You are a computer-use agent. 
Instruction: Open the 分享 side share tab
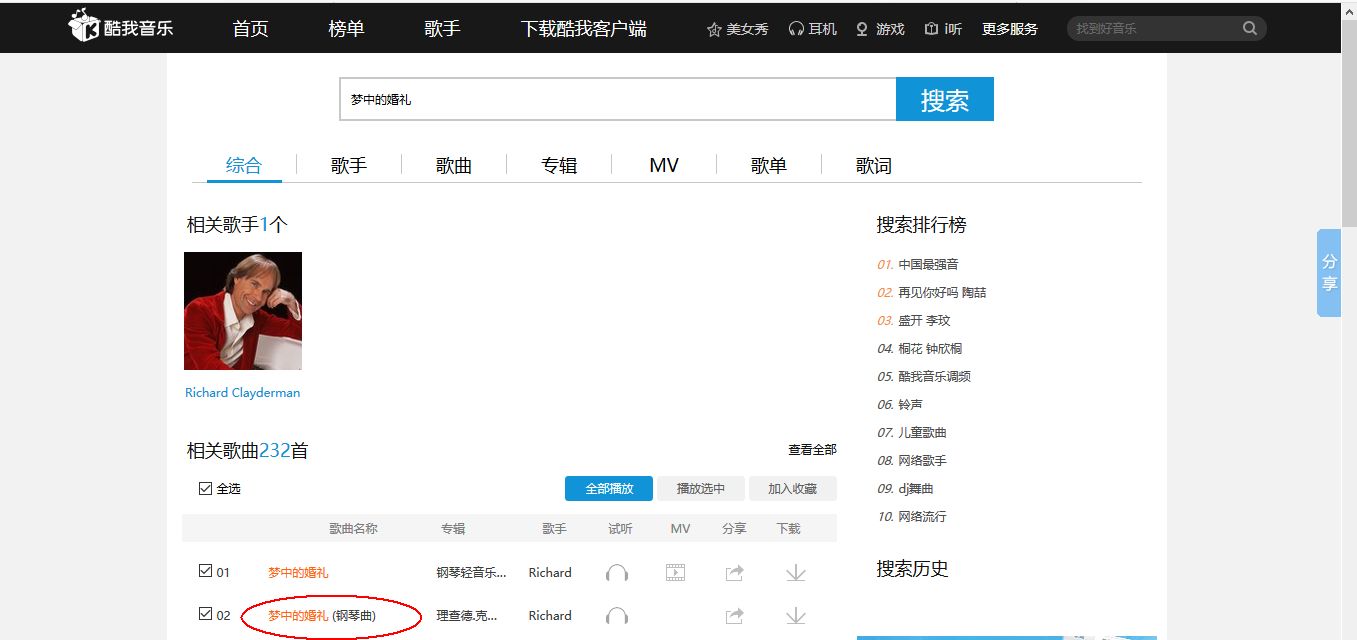1329,273
